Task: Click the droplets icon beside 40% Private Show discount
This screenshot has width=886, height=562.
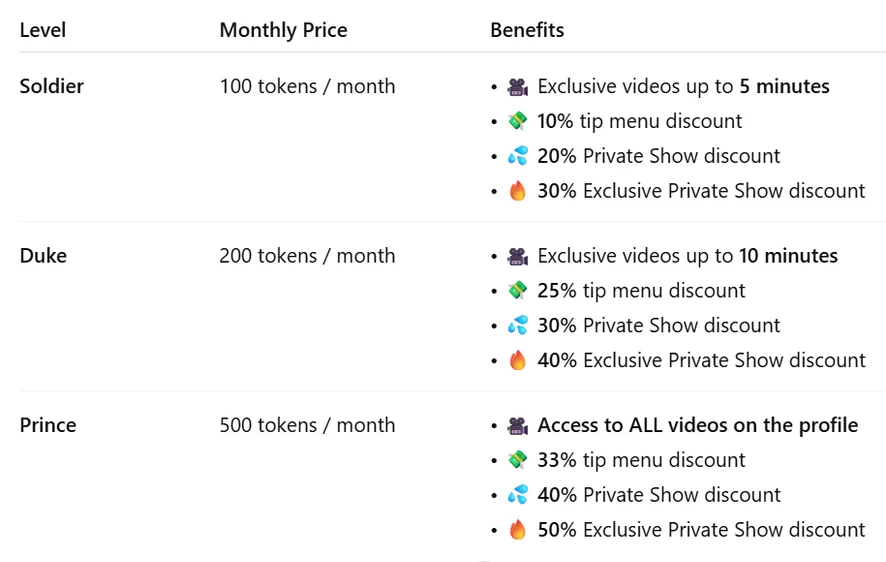Action: tap(517, 495)
